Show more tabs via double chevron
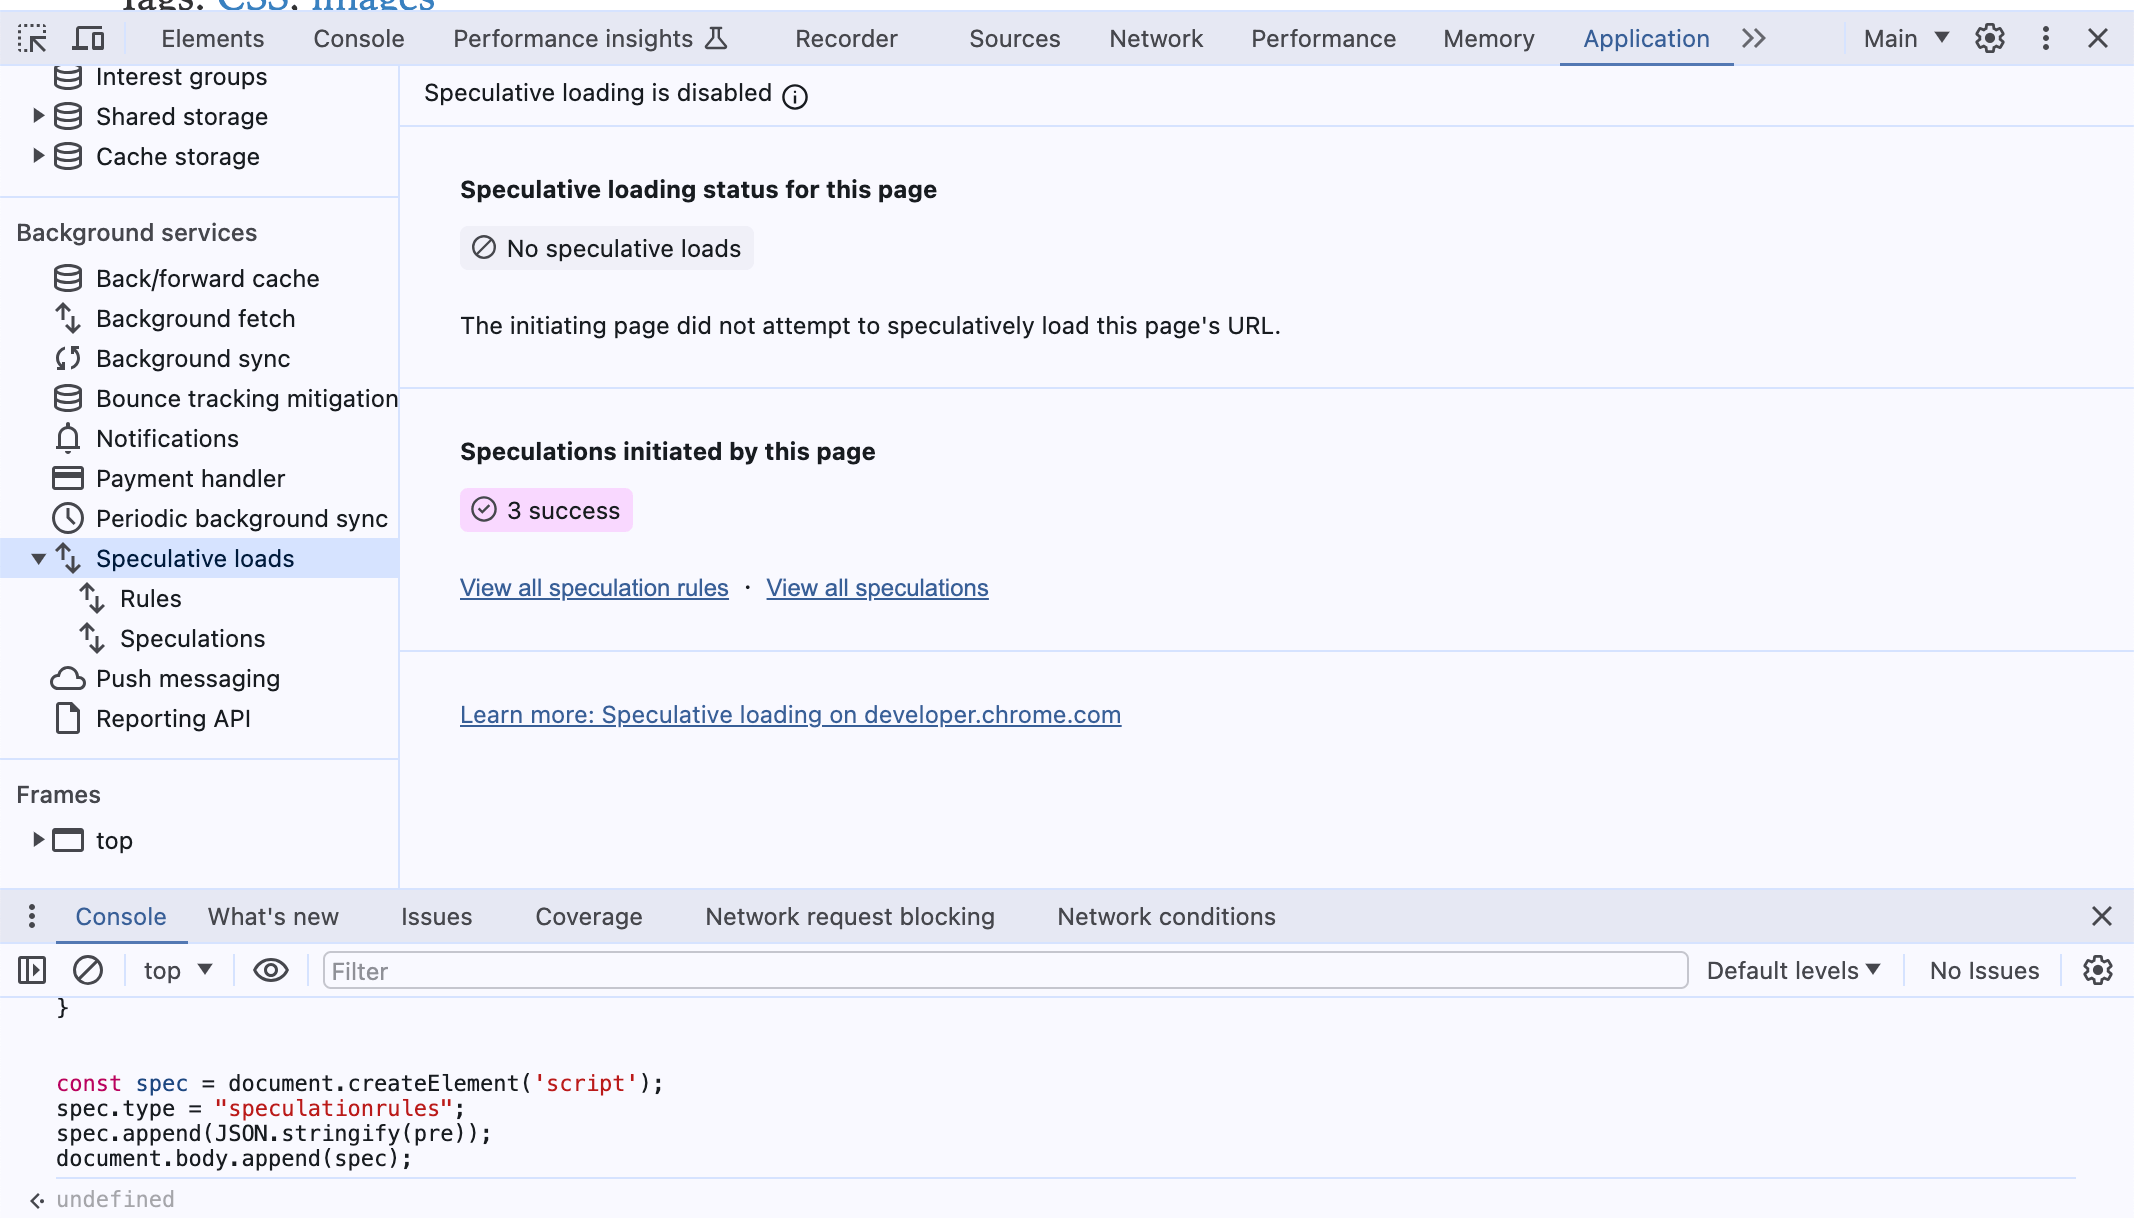The height and width of the screenshot is (1218, 2134). (1753, 39)
